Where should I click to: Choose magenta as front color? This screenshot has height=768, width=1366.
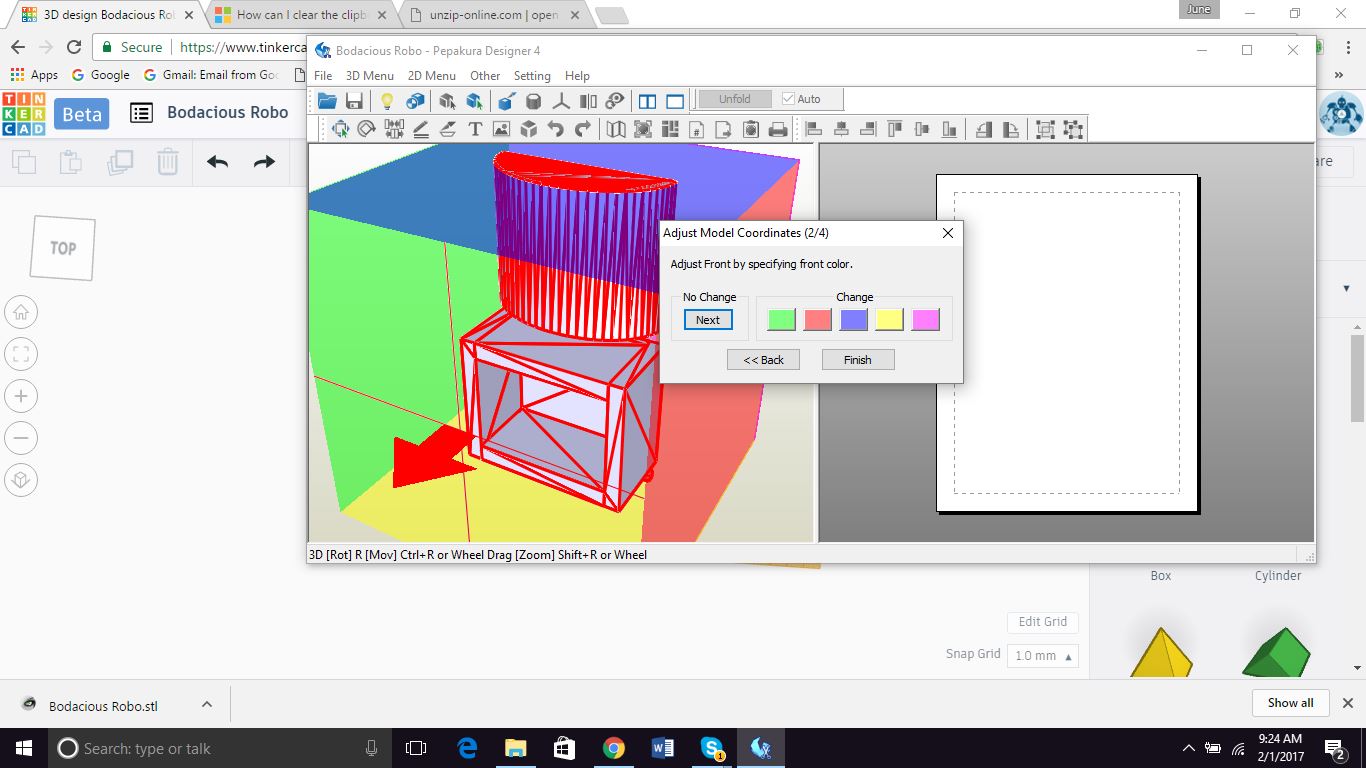tap(926, 320)
